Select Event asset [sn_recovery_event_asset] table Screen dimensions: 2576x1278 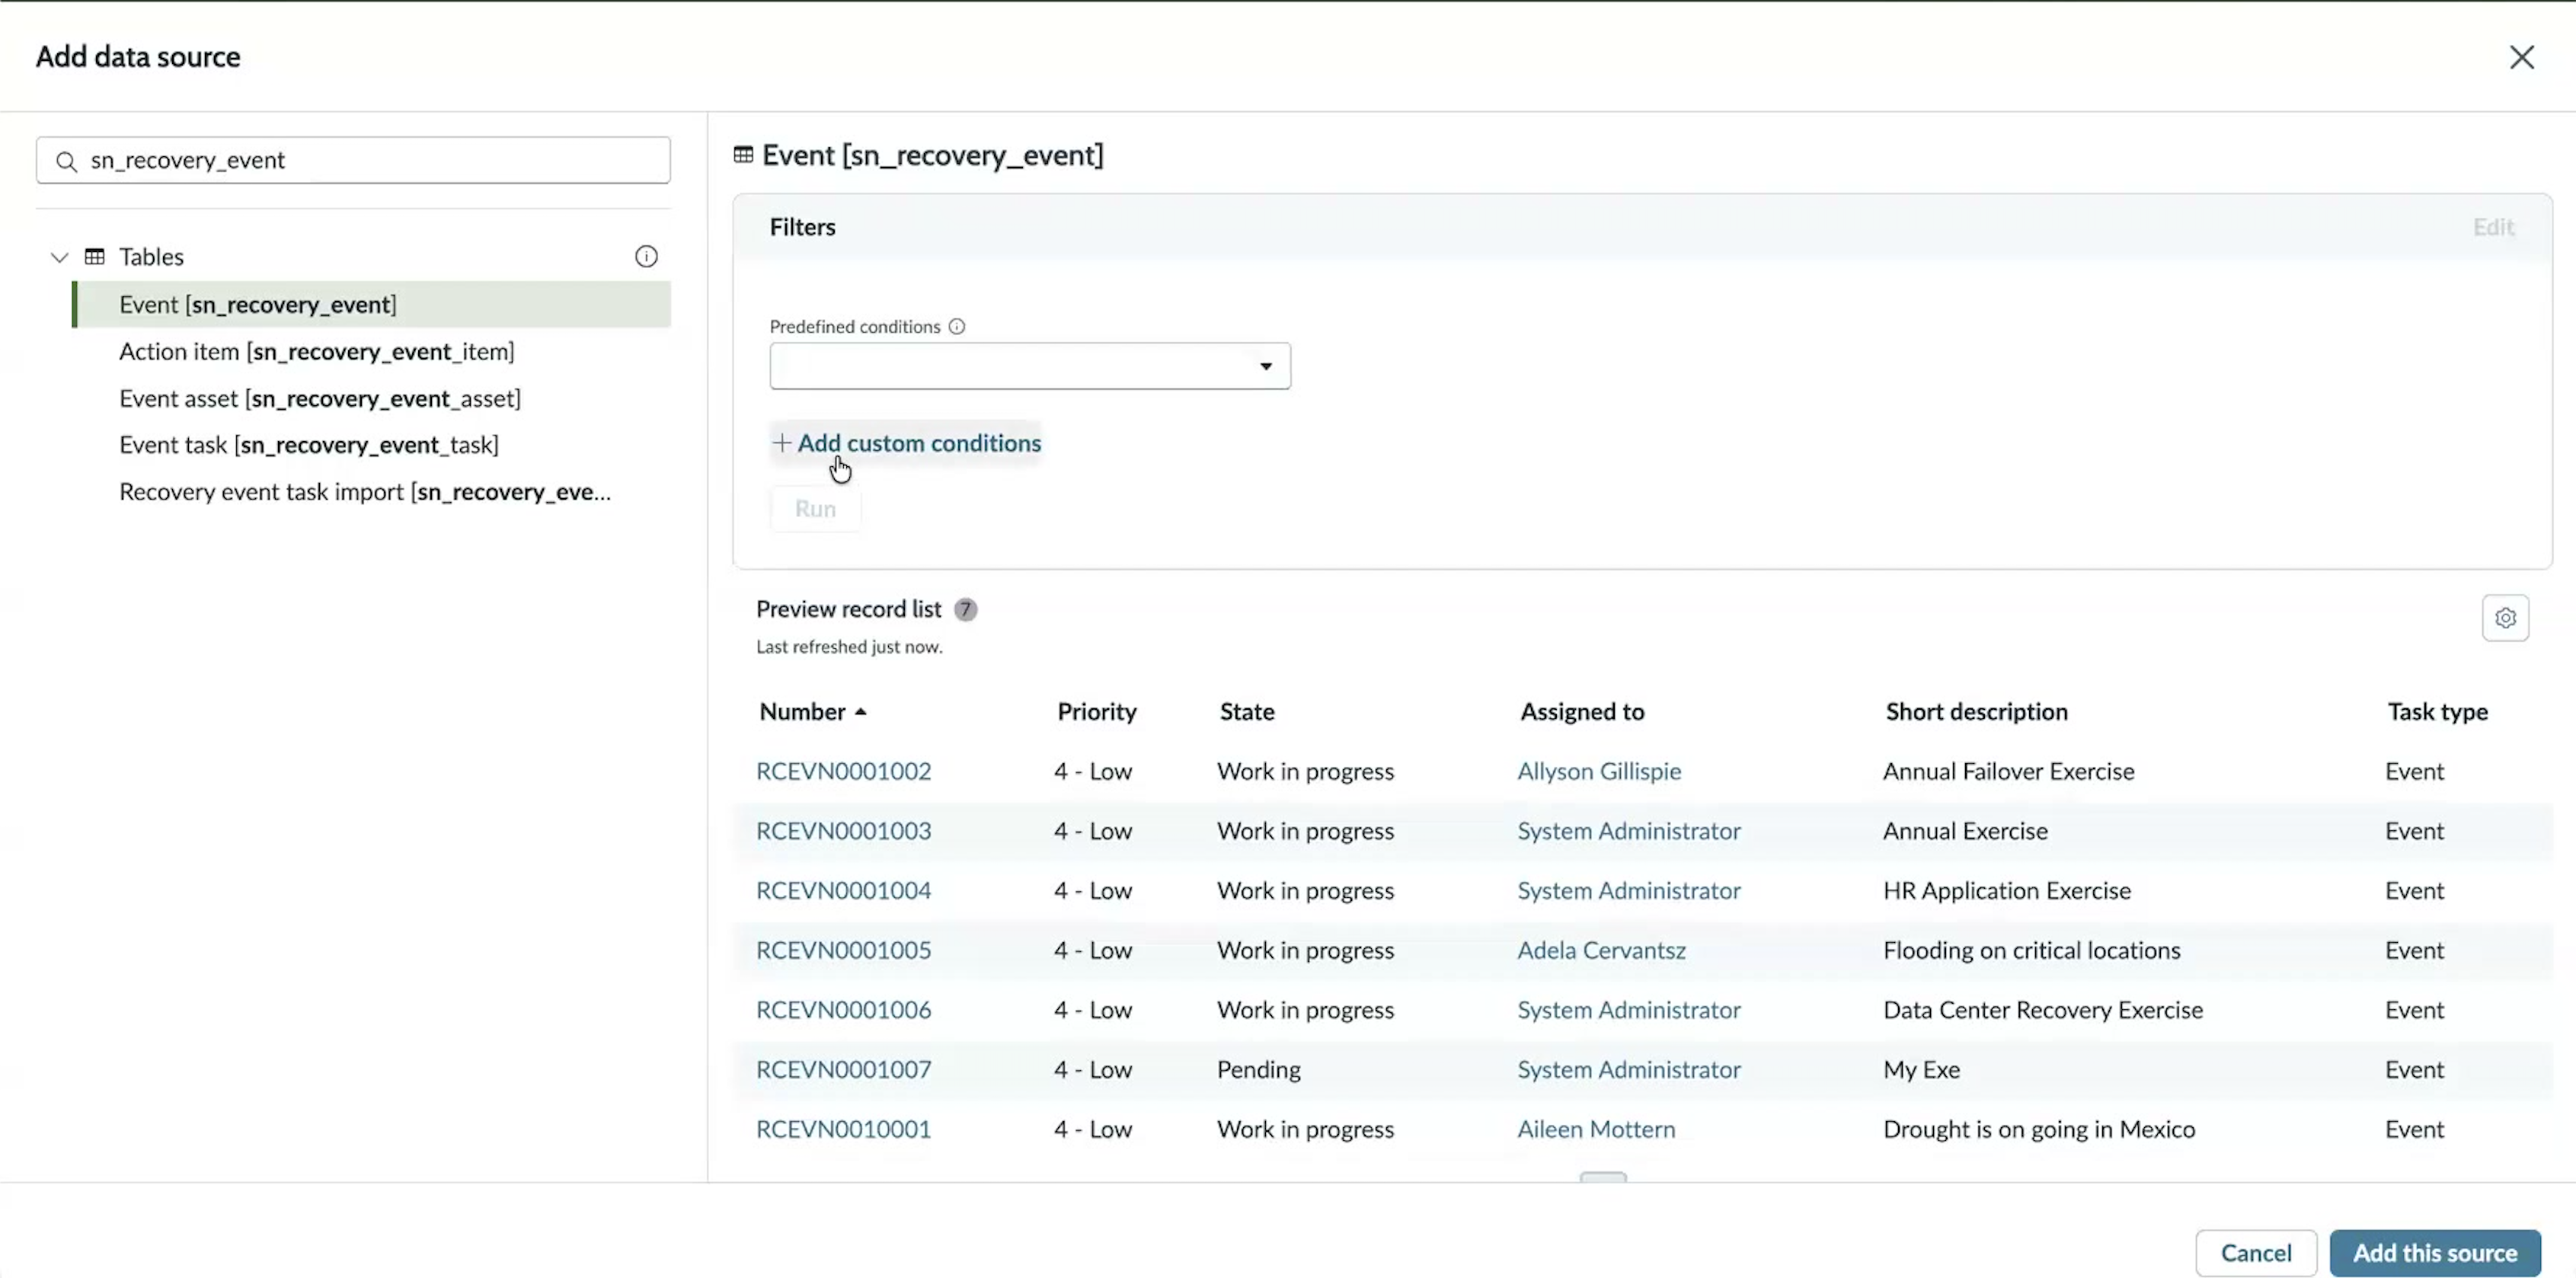(x=320, y=398)
